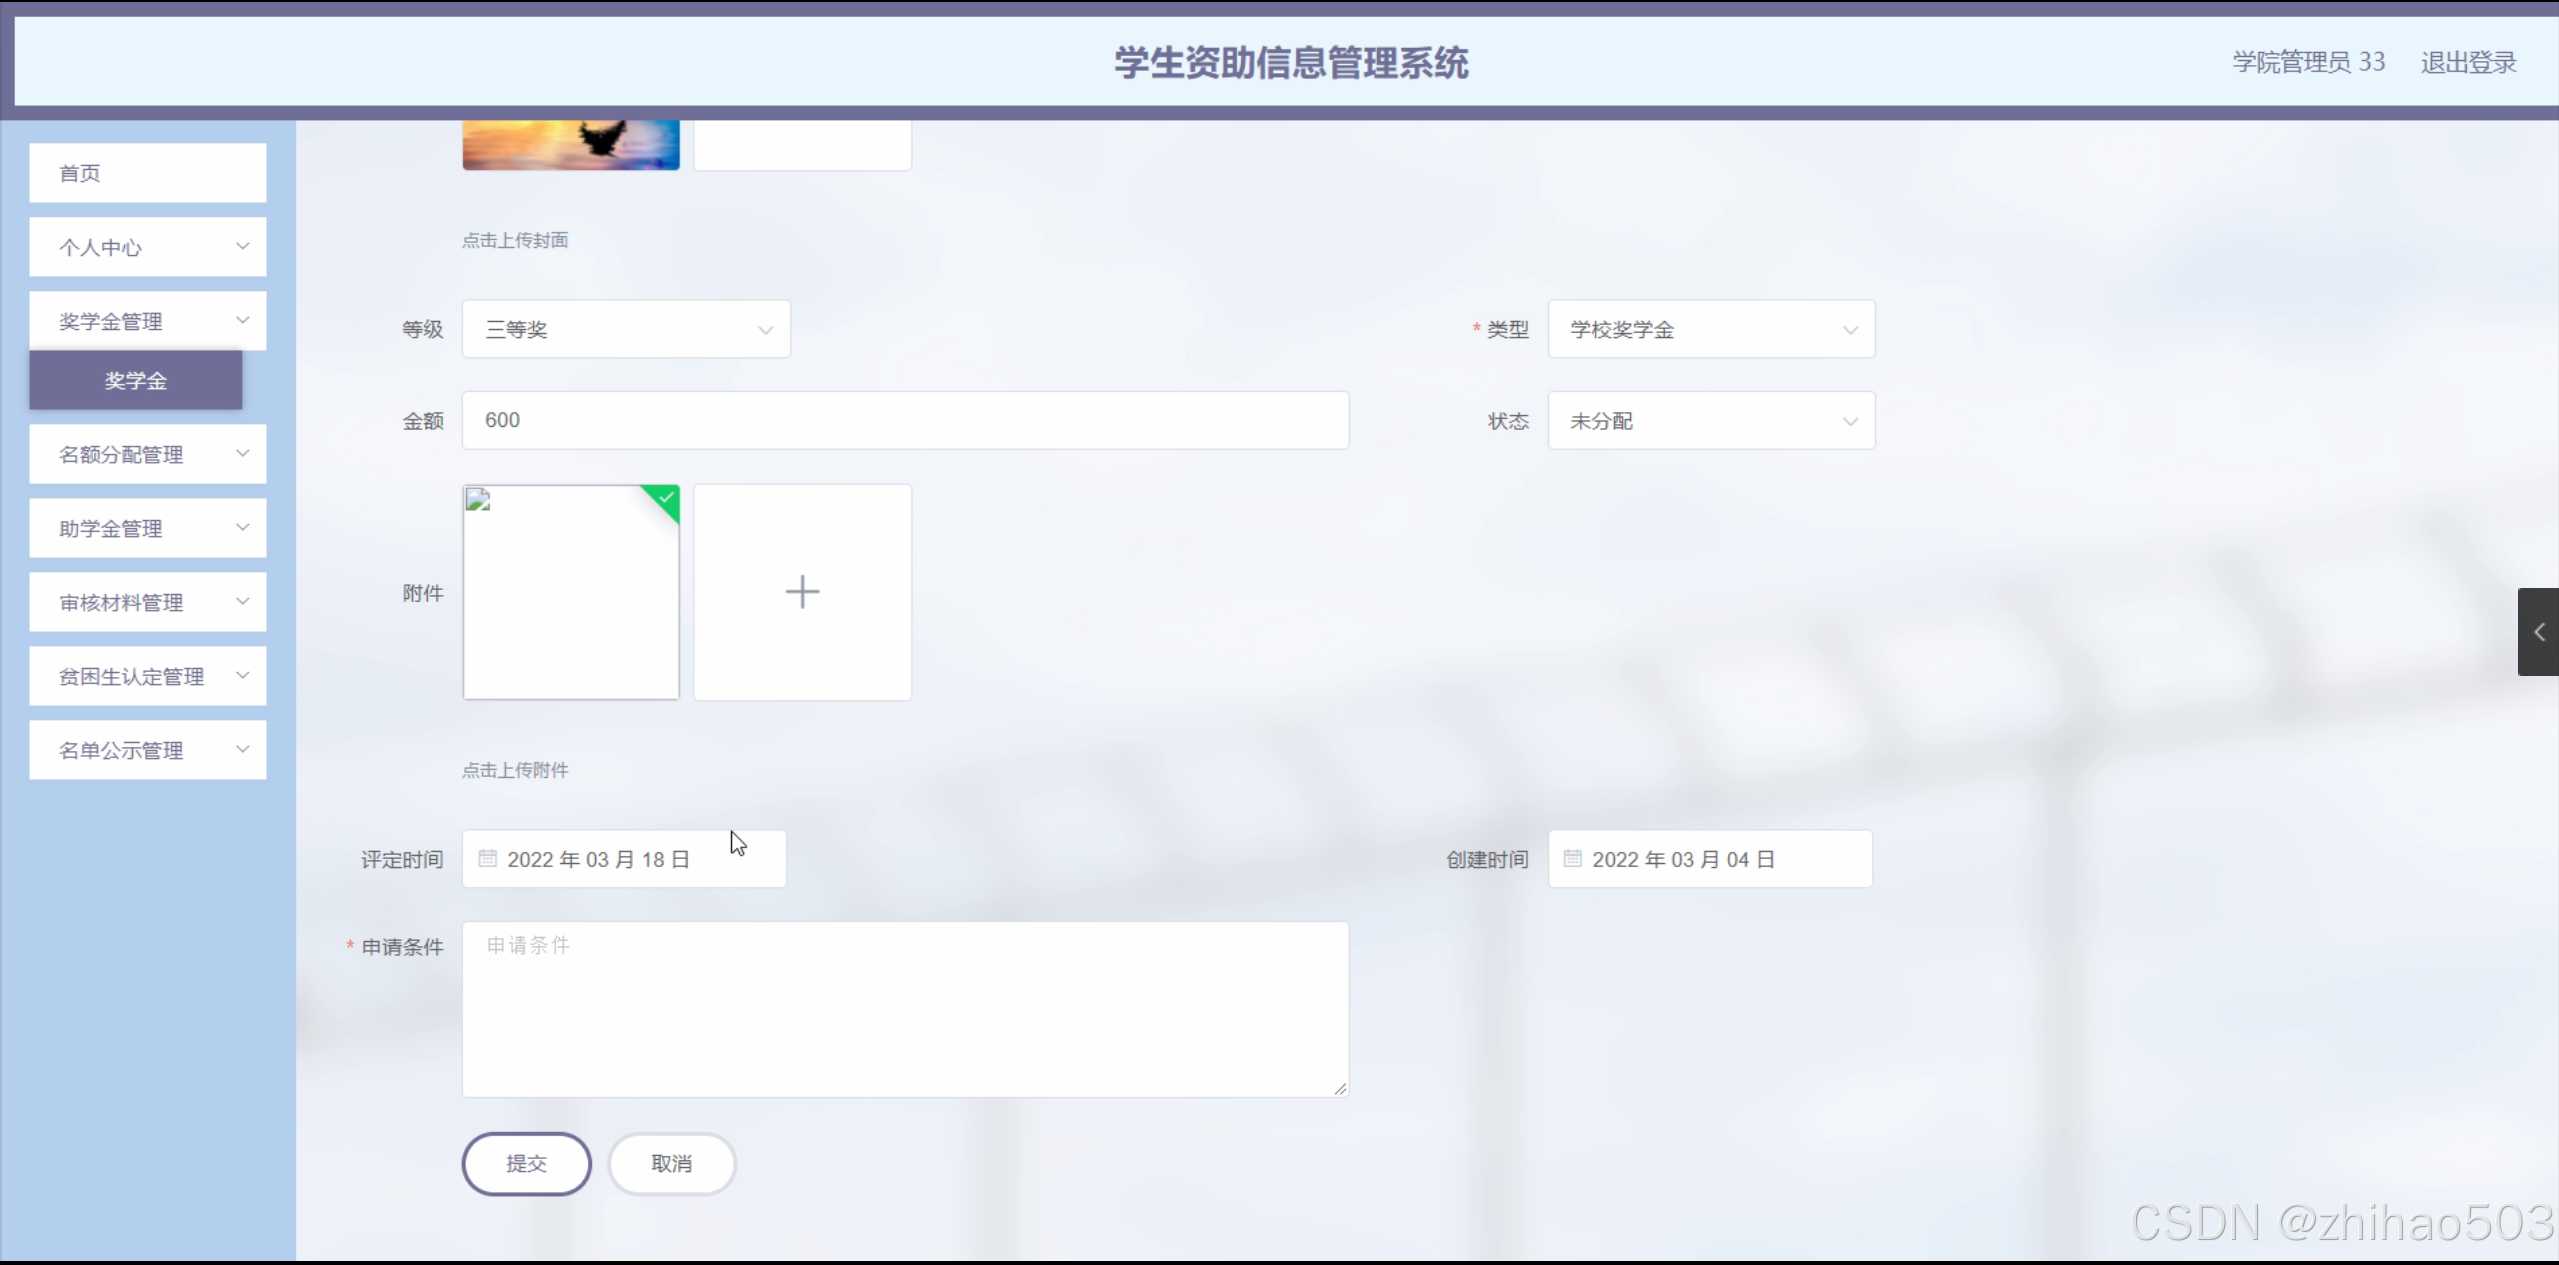
Task: Click 退出登录 to log out
Action: click(x=2467, y=63)
